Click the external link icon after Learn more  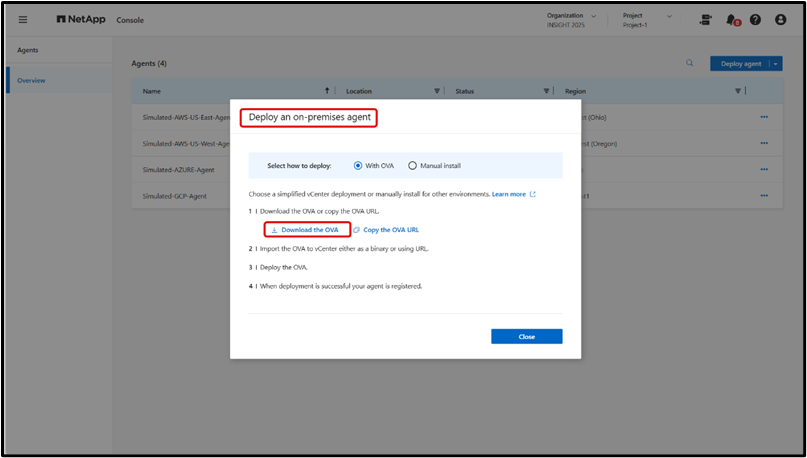[x=533, y=194]
